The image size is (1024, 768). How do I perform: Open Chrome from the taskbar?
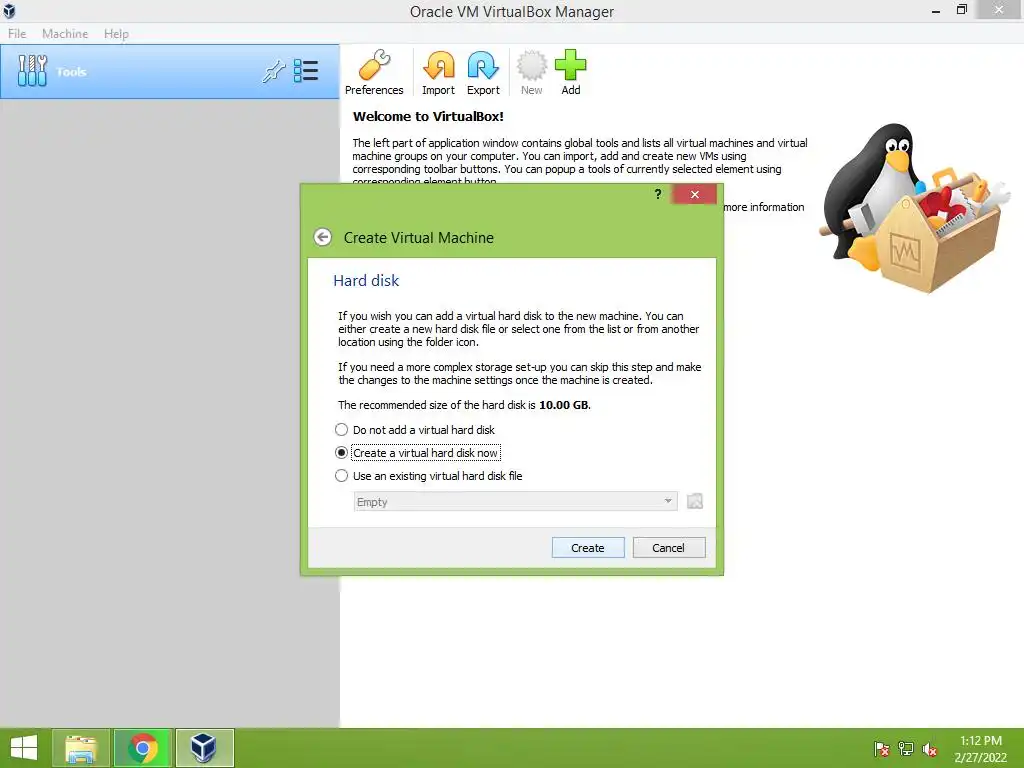click(x=142, y=748)
